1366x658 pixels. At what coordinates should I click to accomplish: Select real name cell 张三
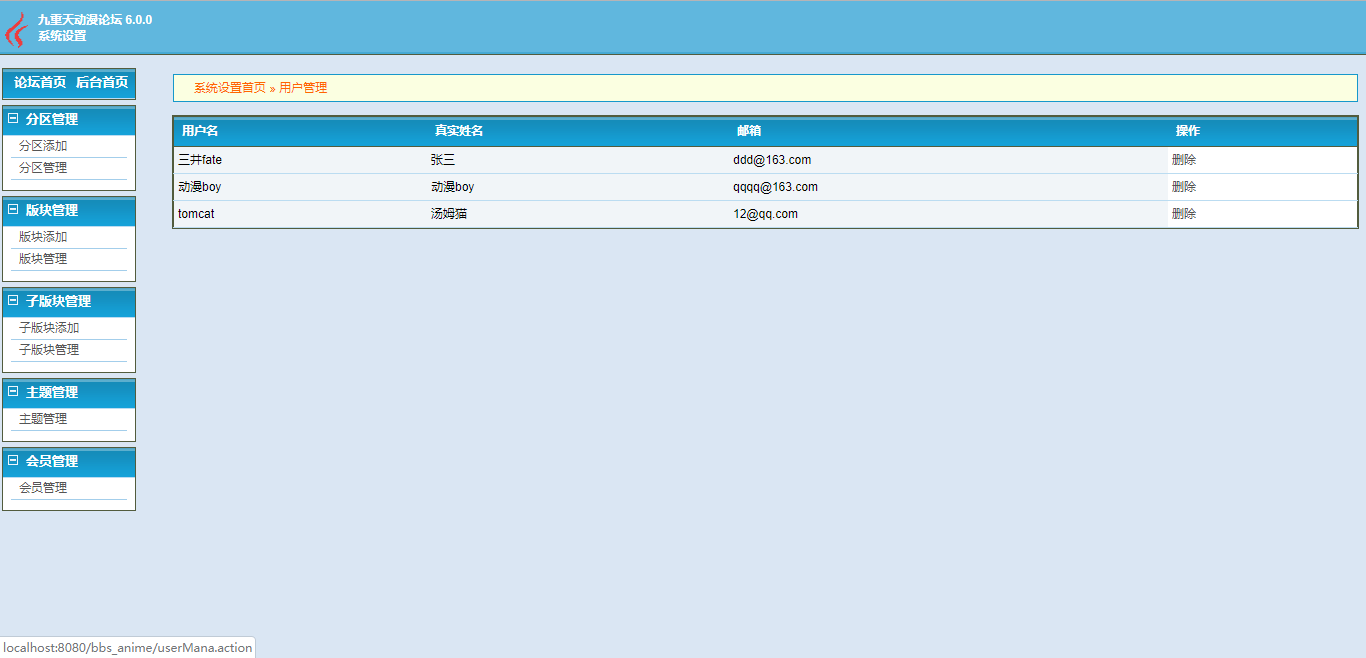point(443,160)
